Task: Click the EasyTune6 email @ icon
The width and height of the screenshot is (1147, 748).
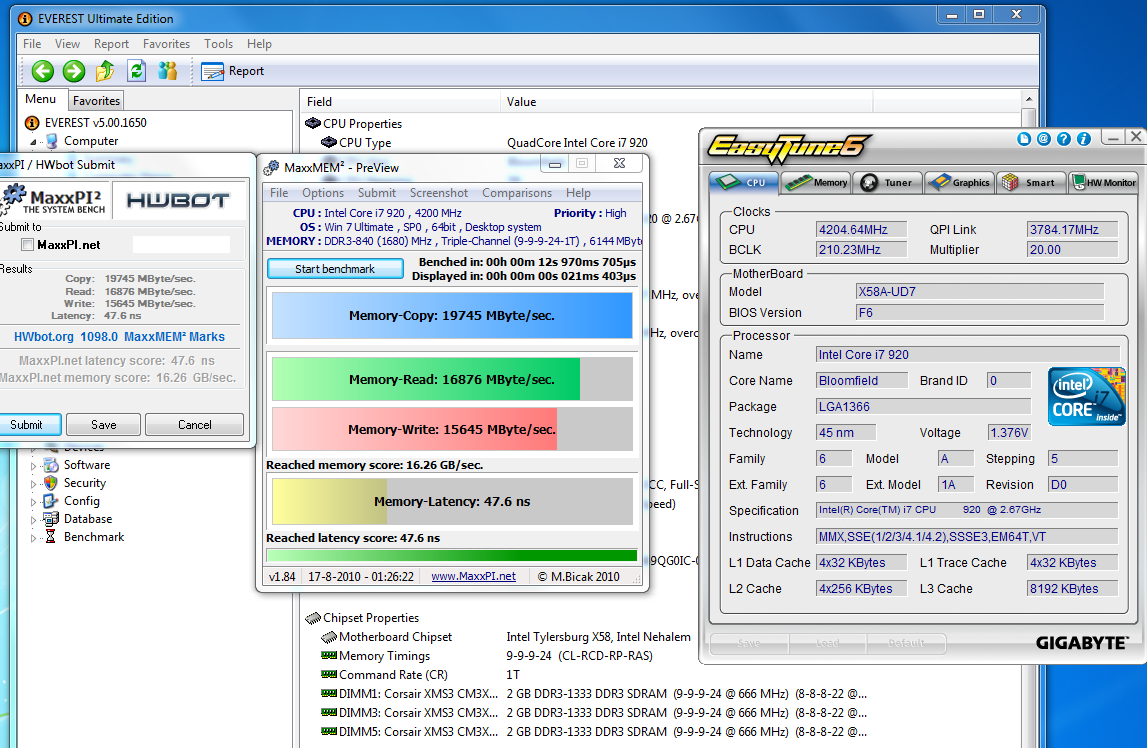Action: 1044,139
